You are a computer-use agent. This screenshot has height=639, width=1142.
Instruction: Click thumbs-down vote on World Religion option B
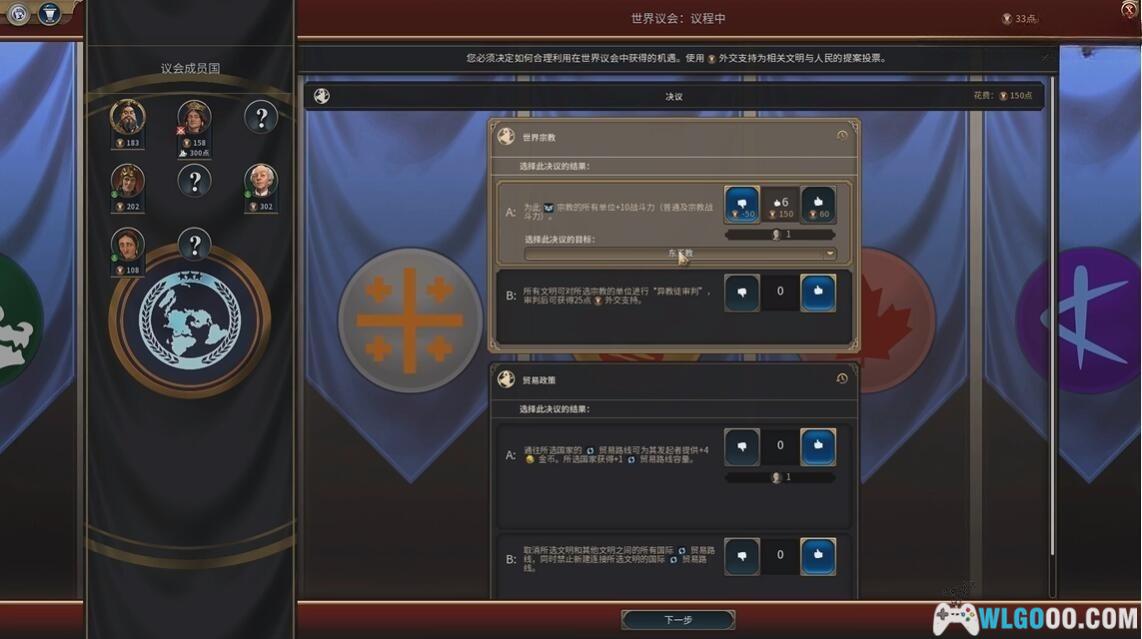click(x=741, y=292)
